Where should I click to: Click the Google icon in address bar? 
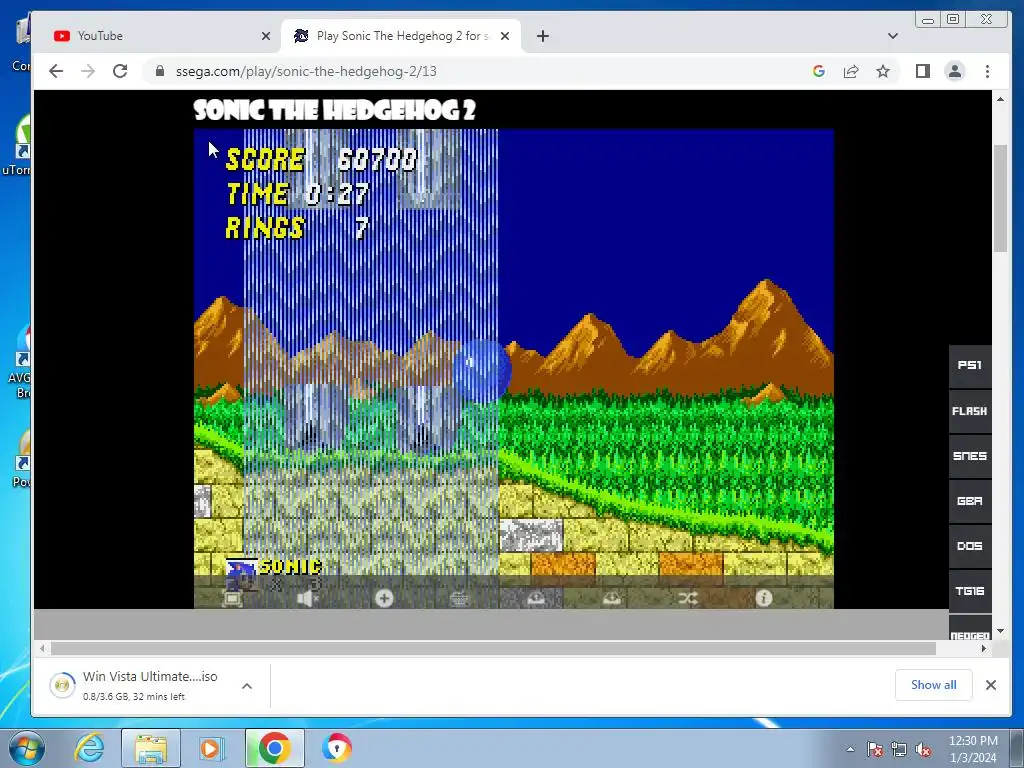pyautogui.click(x=819, y=71)
